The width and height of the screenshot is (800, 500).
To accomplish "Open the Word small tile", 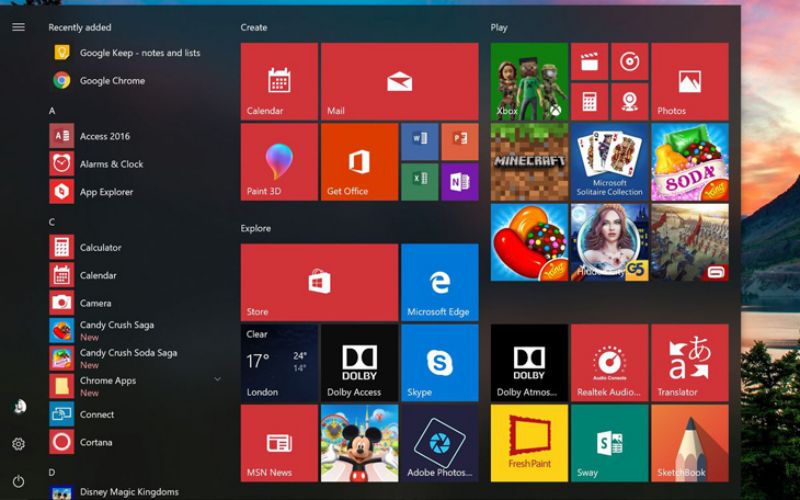I will tap(419, 141).
